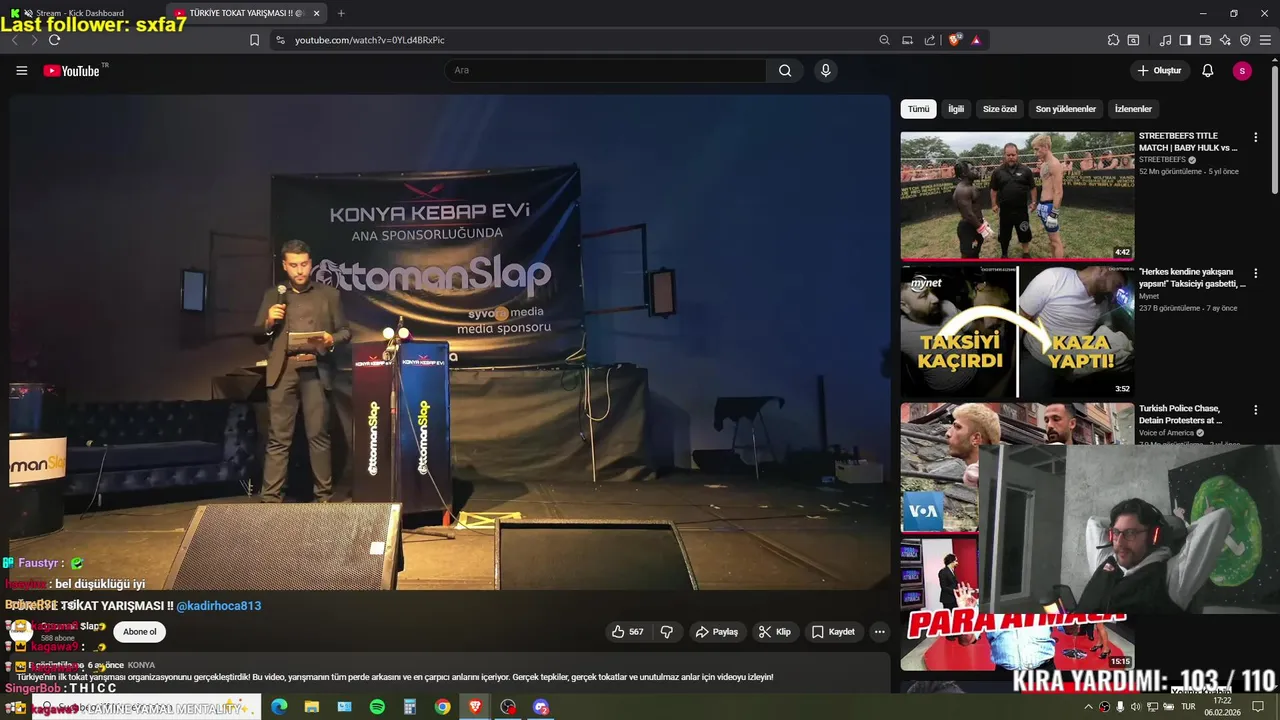Image resolution: width=1280 pixels, height=720 pixels.
Task: Start voice search with microphone icon
Action: point(825,70)
